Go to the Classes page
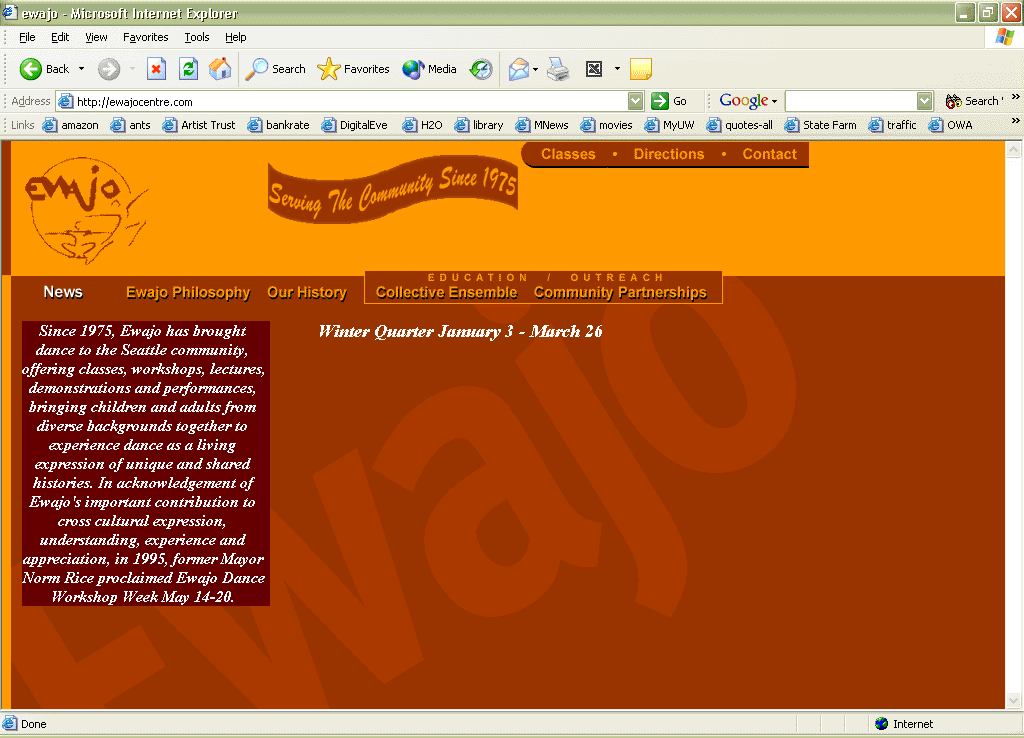This screenshot has width=1024, height=738. 568,154
